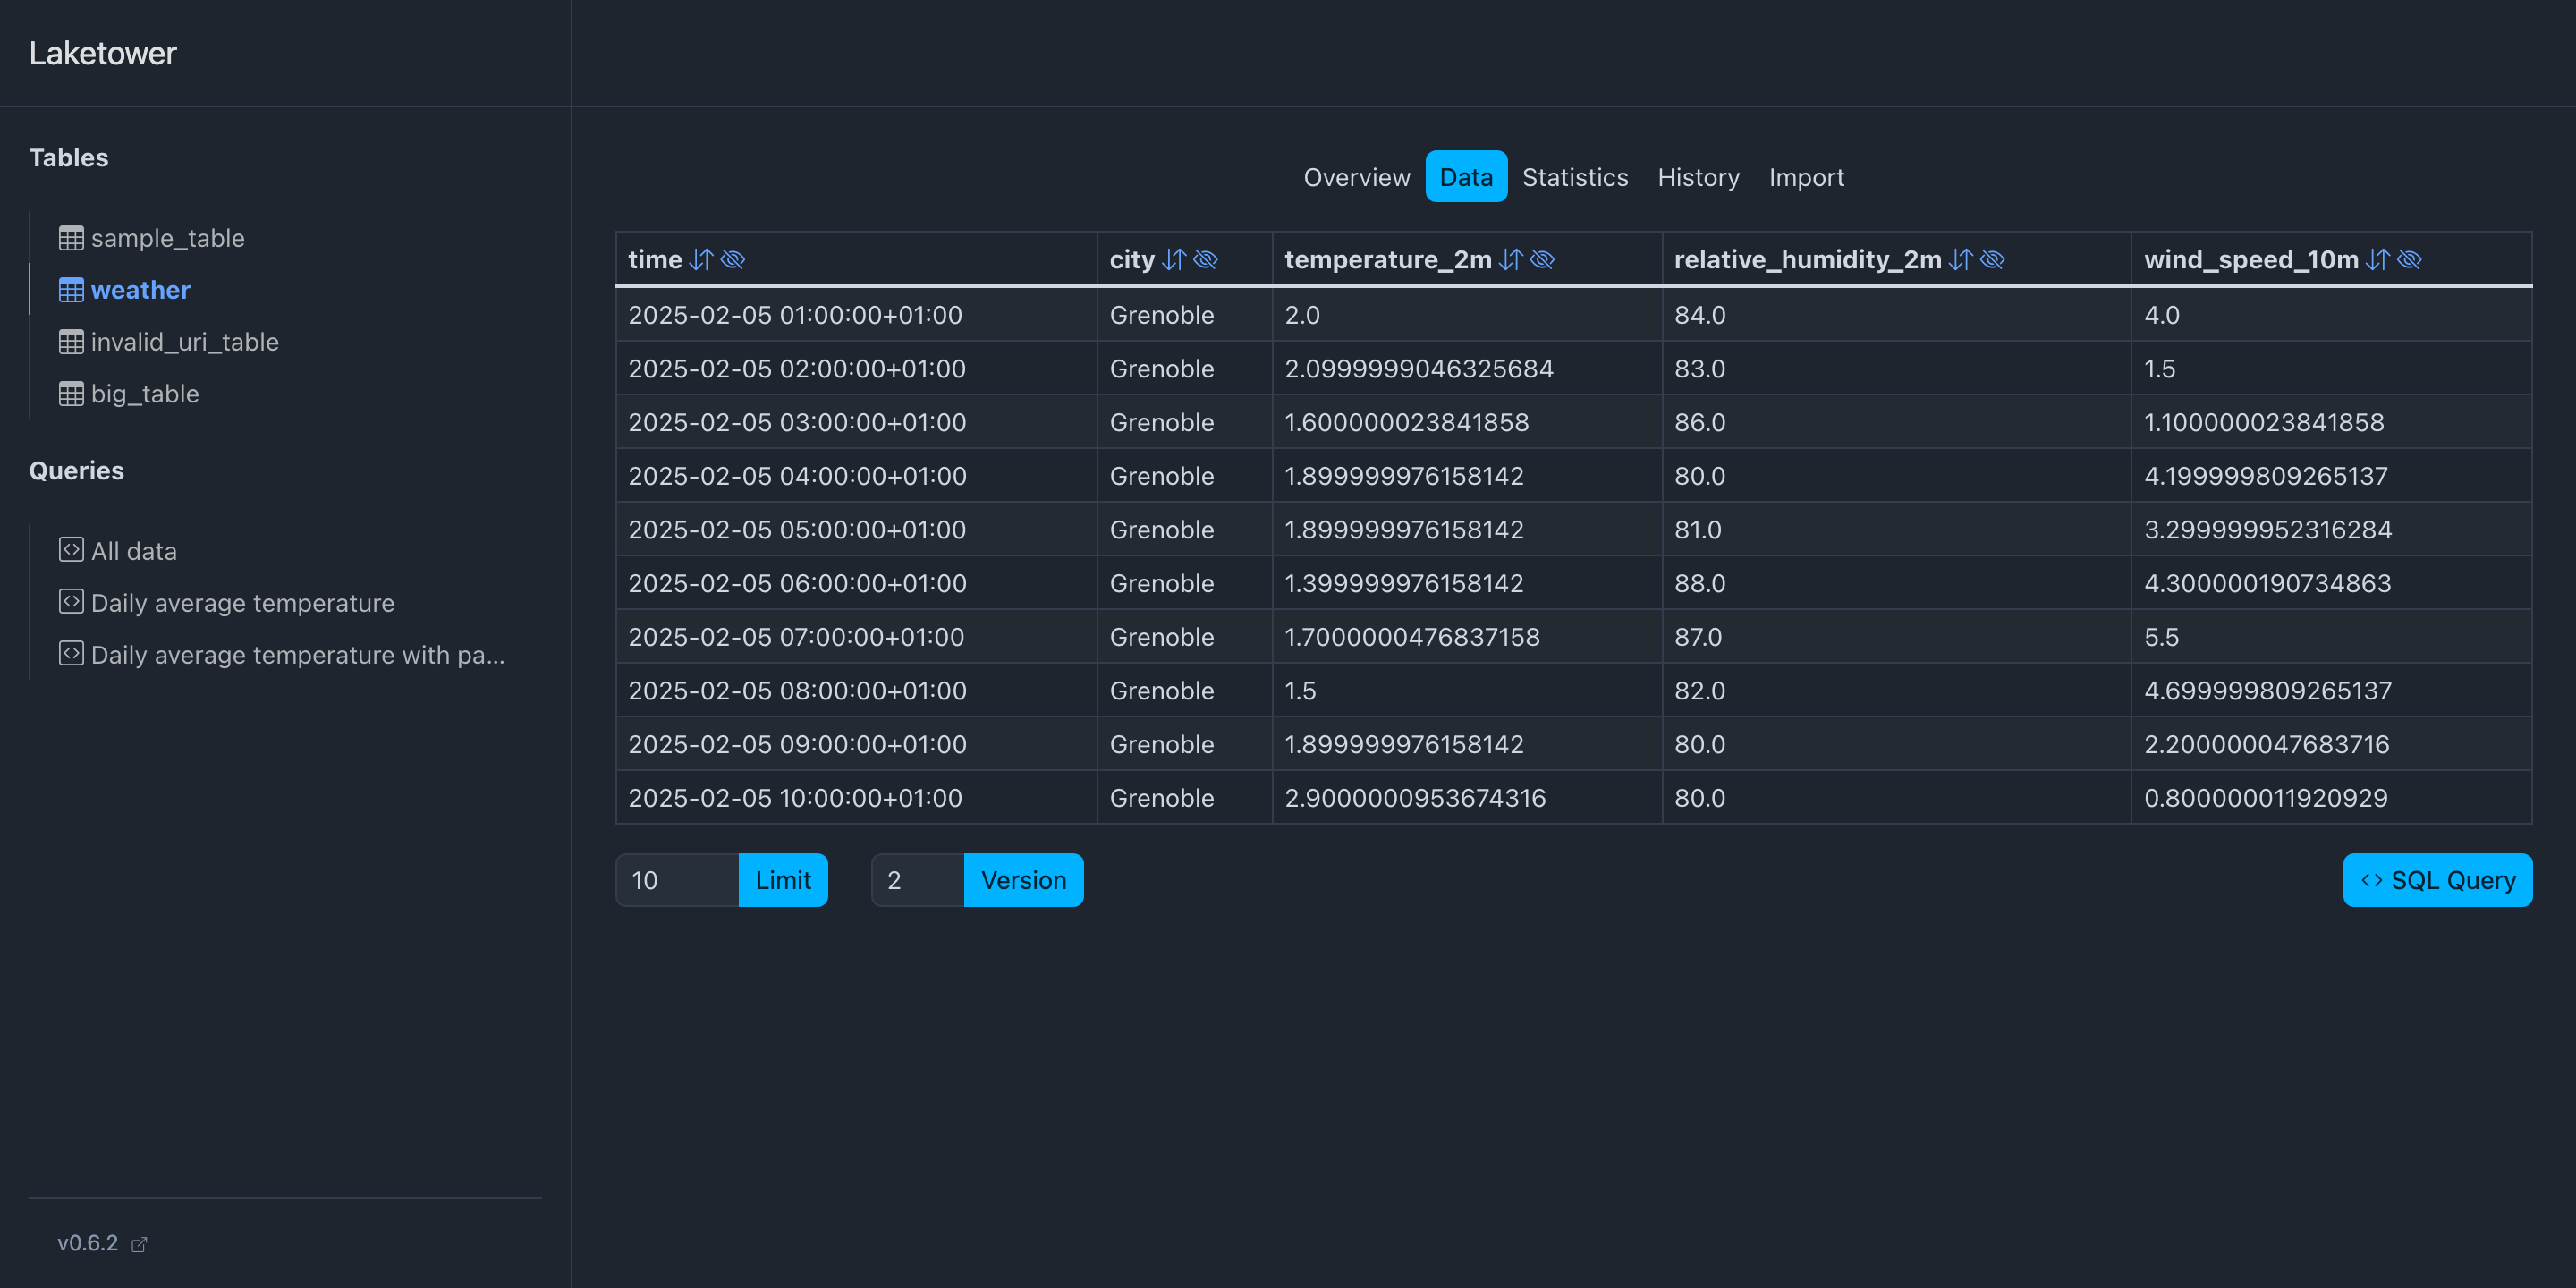Open Daily average temperature query
The height and width of the screenshot is (1288, 2576).
tap(242, 603)
